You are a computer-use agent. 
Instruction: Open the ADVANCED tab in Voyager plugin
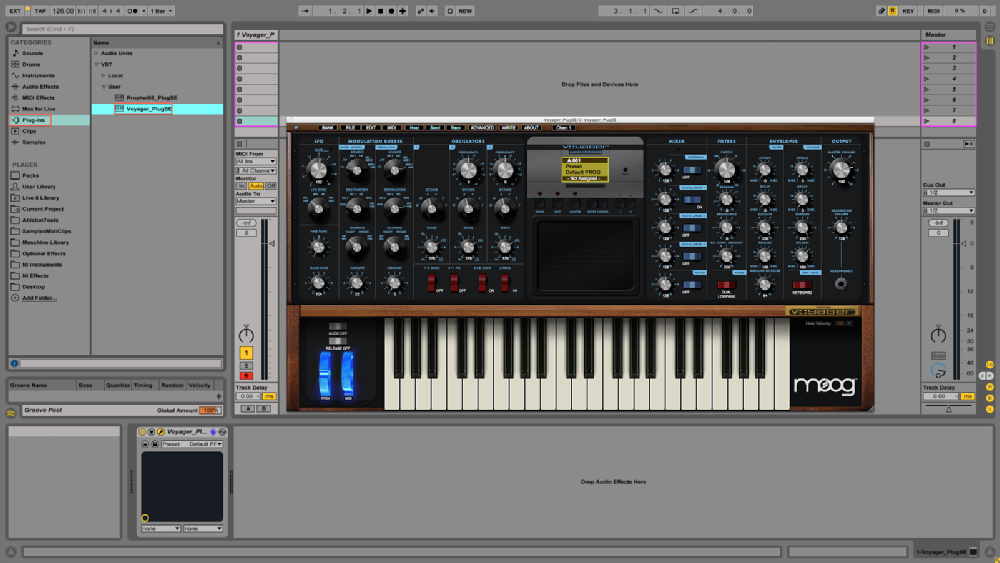pos(484,128)
